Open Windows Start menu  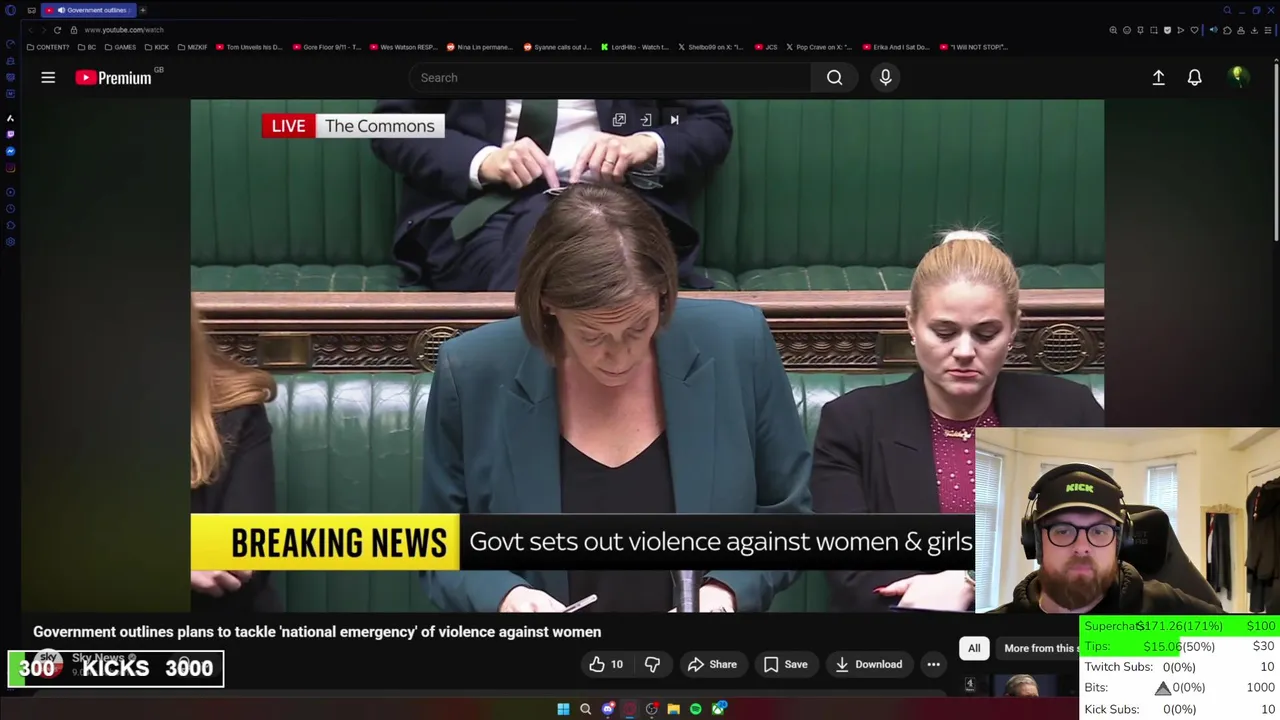click(x=563, y=709)
